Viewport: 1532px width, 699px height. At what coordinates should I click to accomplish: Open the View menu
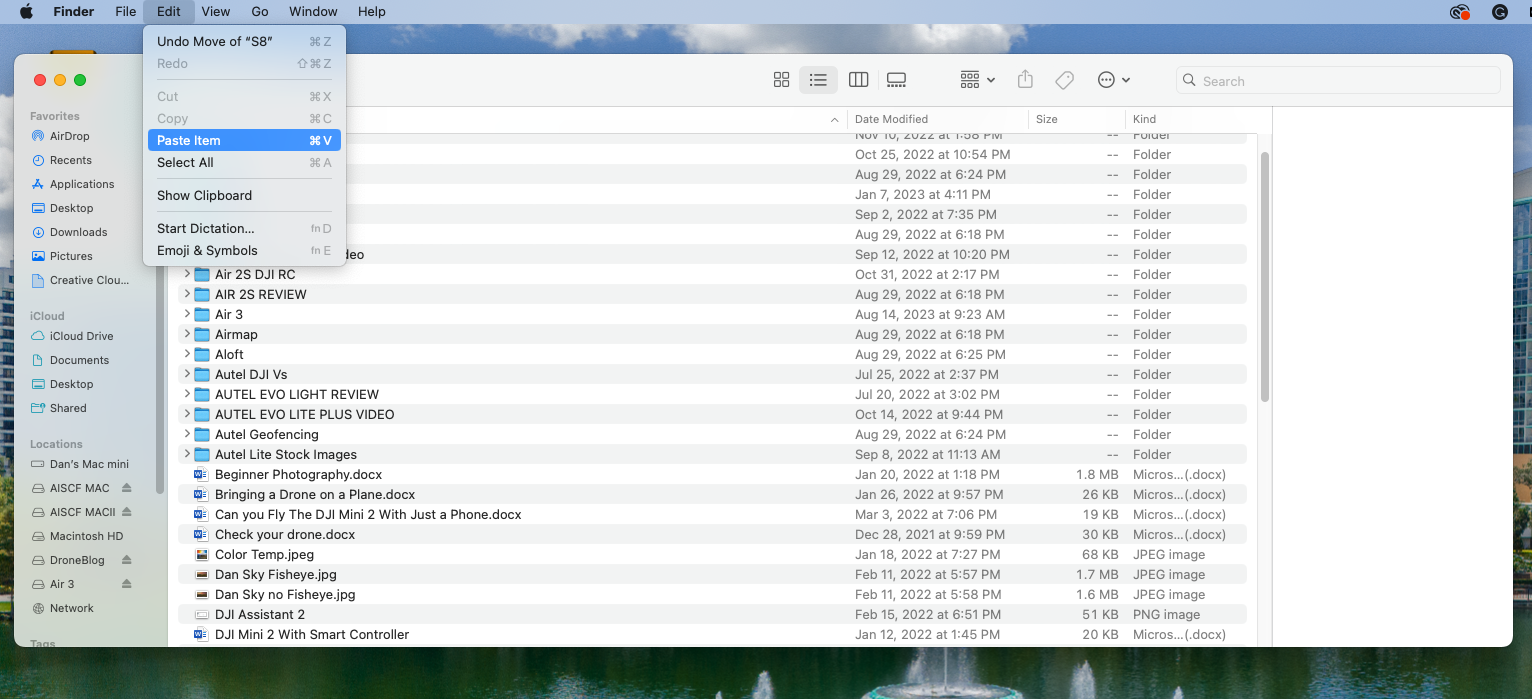(216, 12)
